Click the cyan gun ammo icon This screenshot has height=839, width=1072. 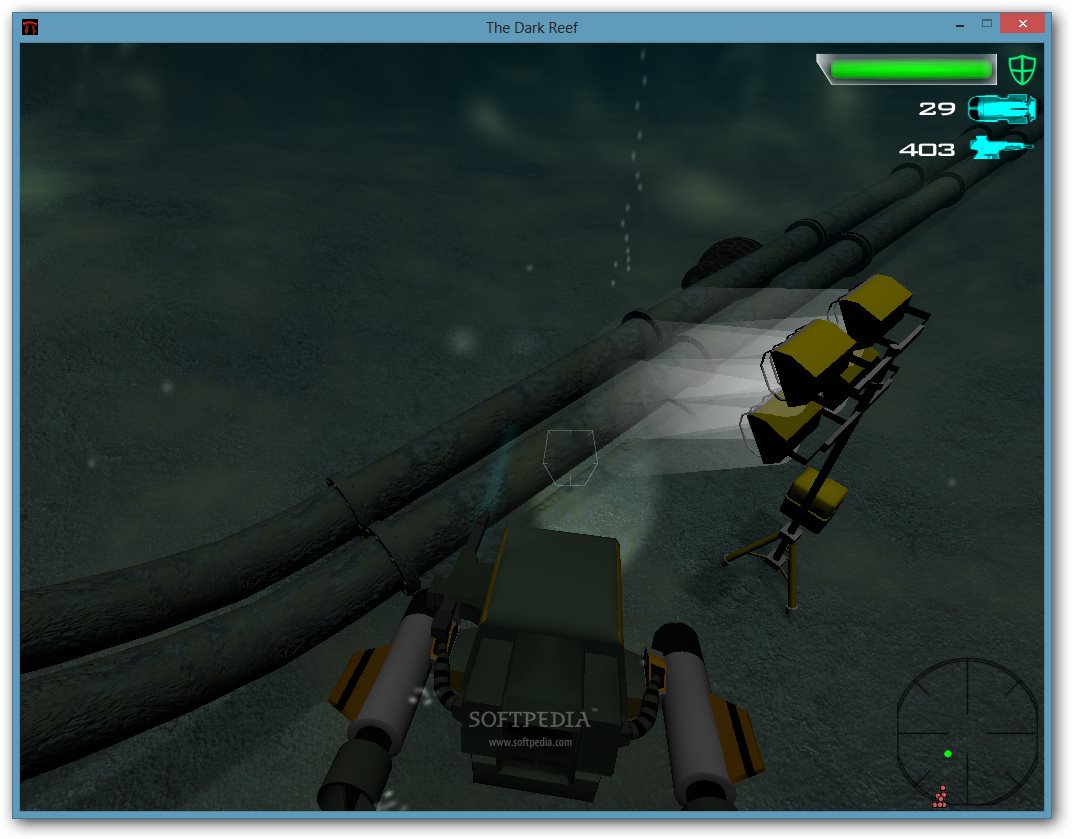tap(1001, 147)
